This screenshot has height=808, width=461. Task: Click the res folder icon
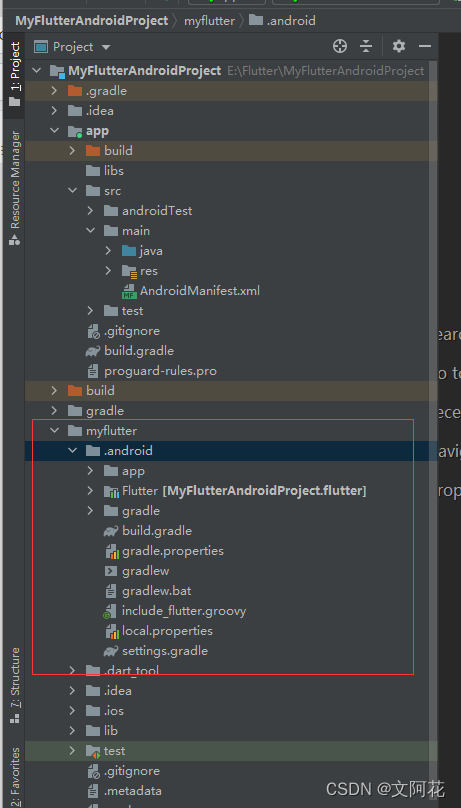coord(129,271)
